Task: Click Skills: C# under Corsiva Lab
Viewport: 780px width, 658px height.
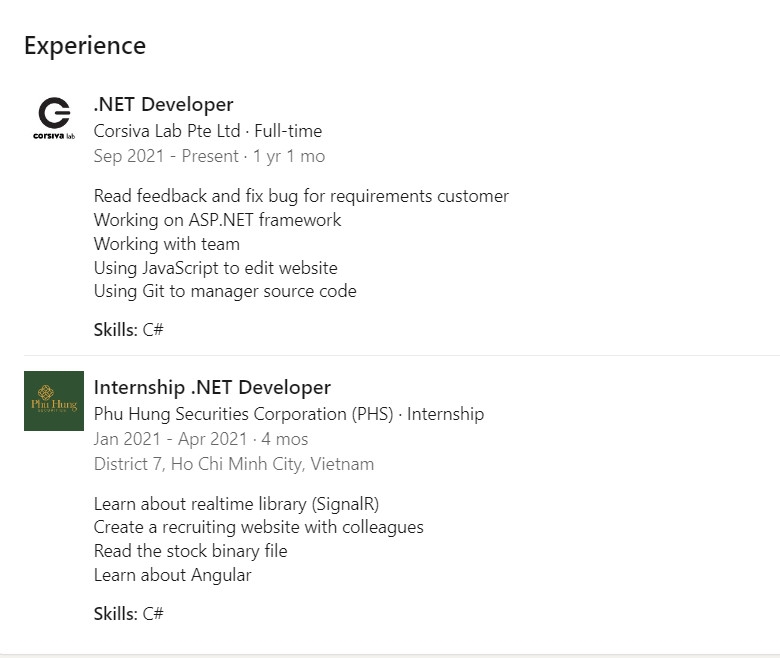Action: 128,330
